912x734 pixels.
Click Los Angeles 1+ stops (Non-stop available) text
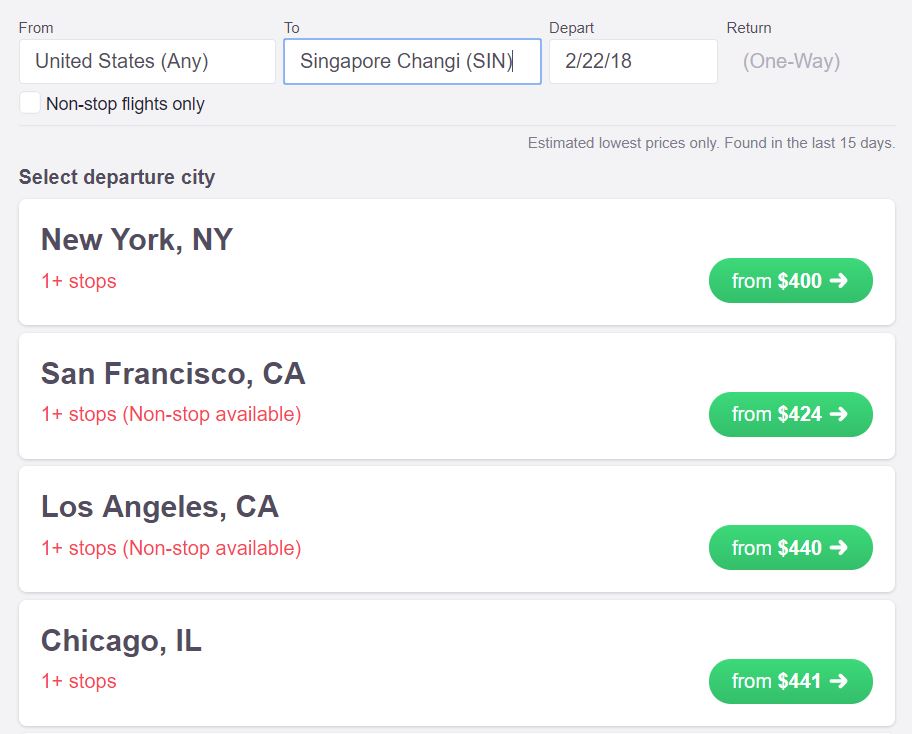pos(171,548)
